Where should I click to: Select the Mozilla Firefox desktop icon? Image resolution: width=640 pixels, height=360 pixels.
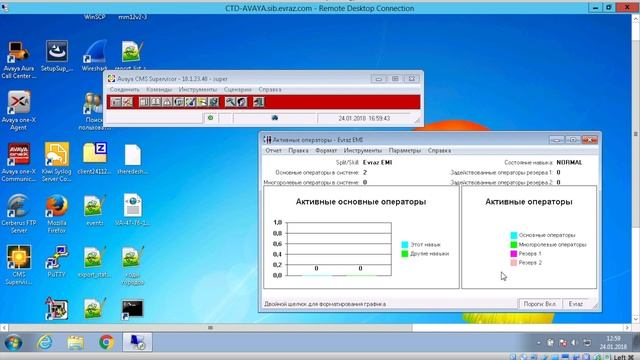57,213
